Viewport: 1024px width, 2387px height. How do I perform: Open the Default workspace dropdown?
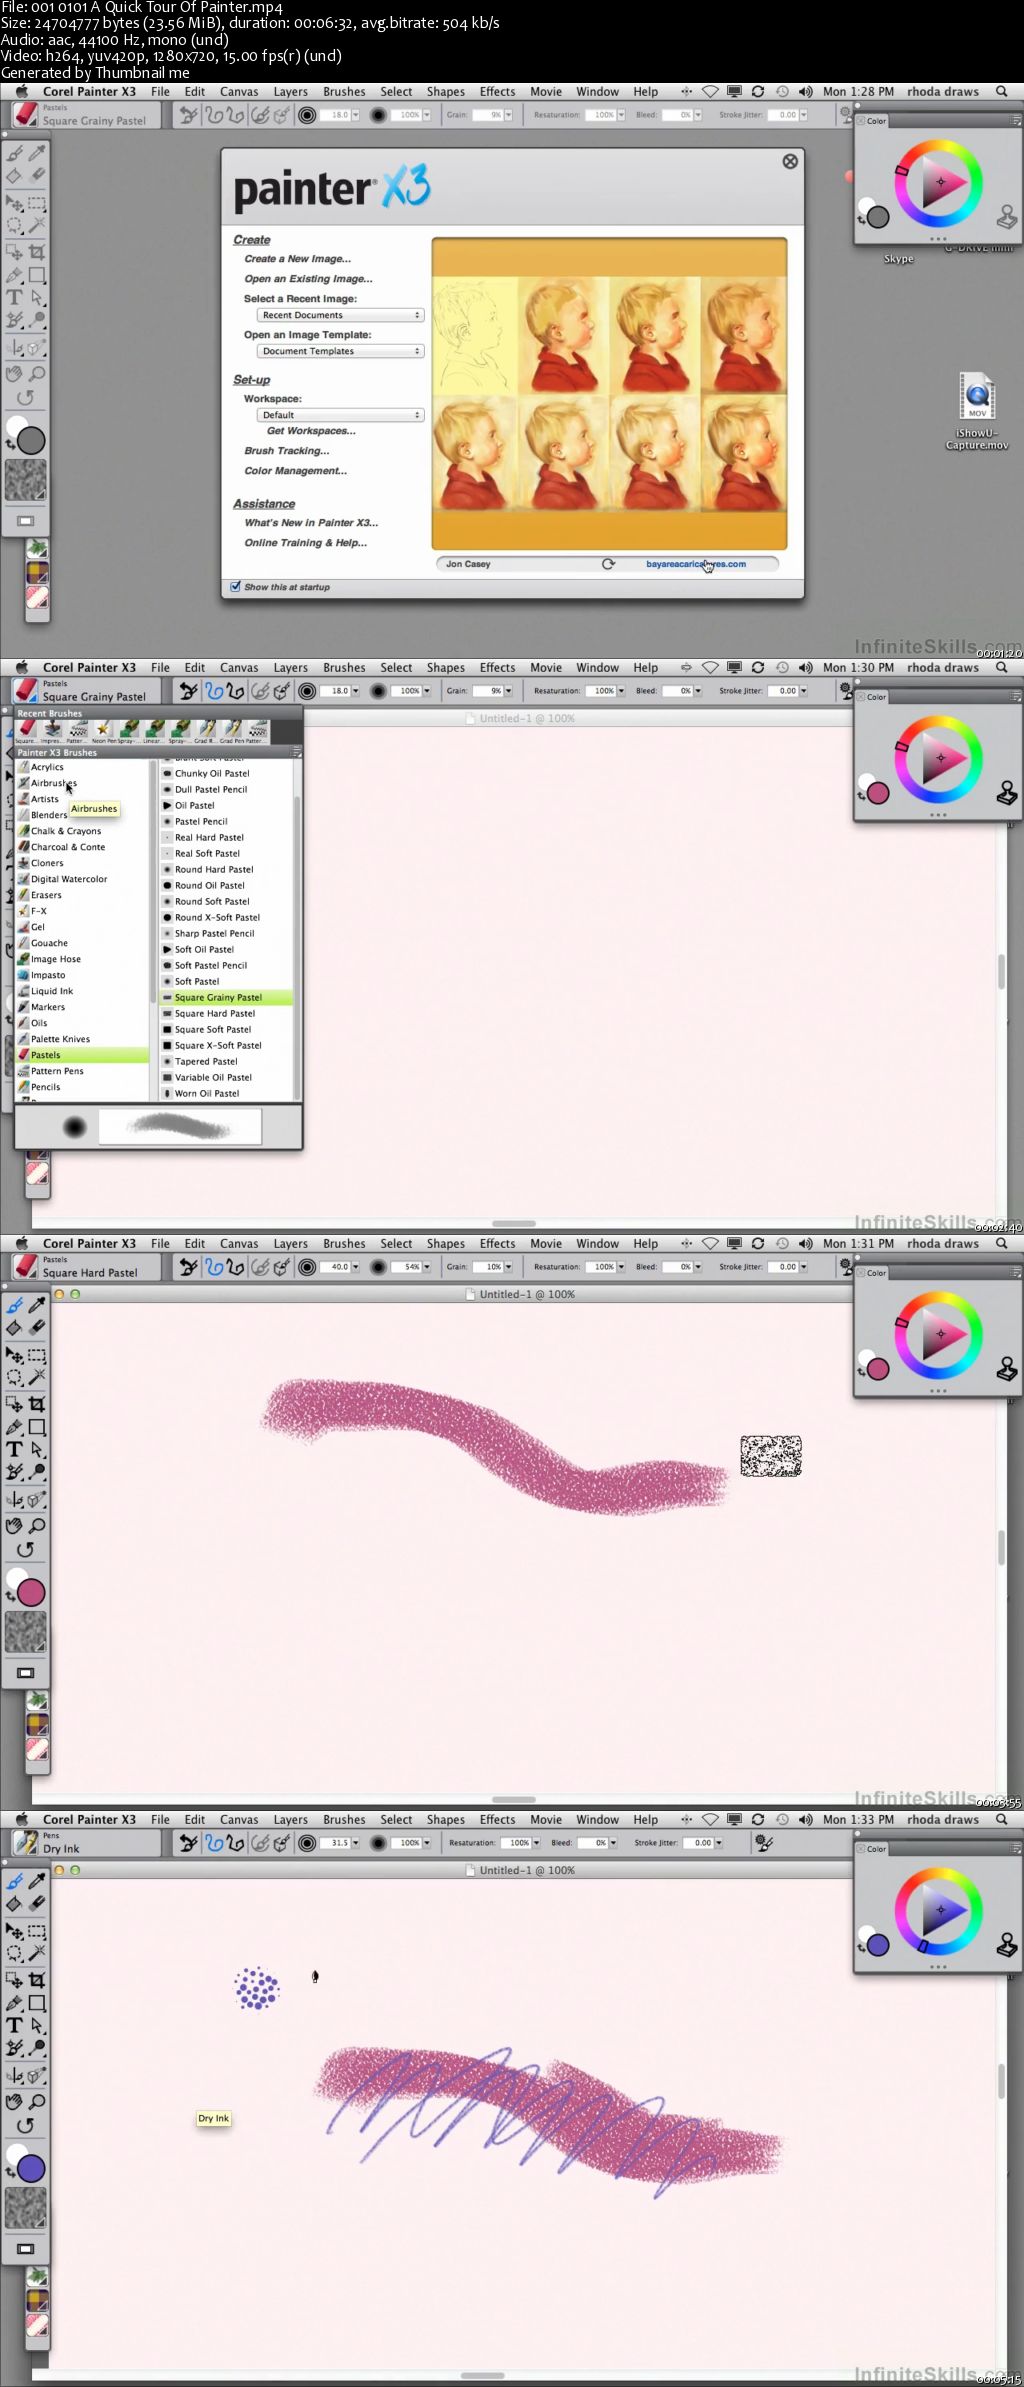[x=340, y=415]
